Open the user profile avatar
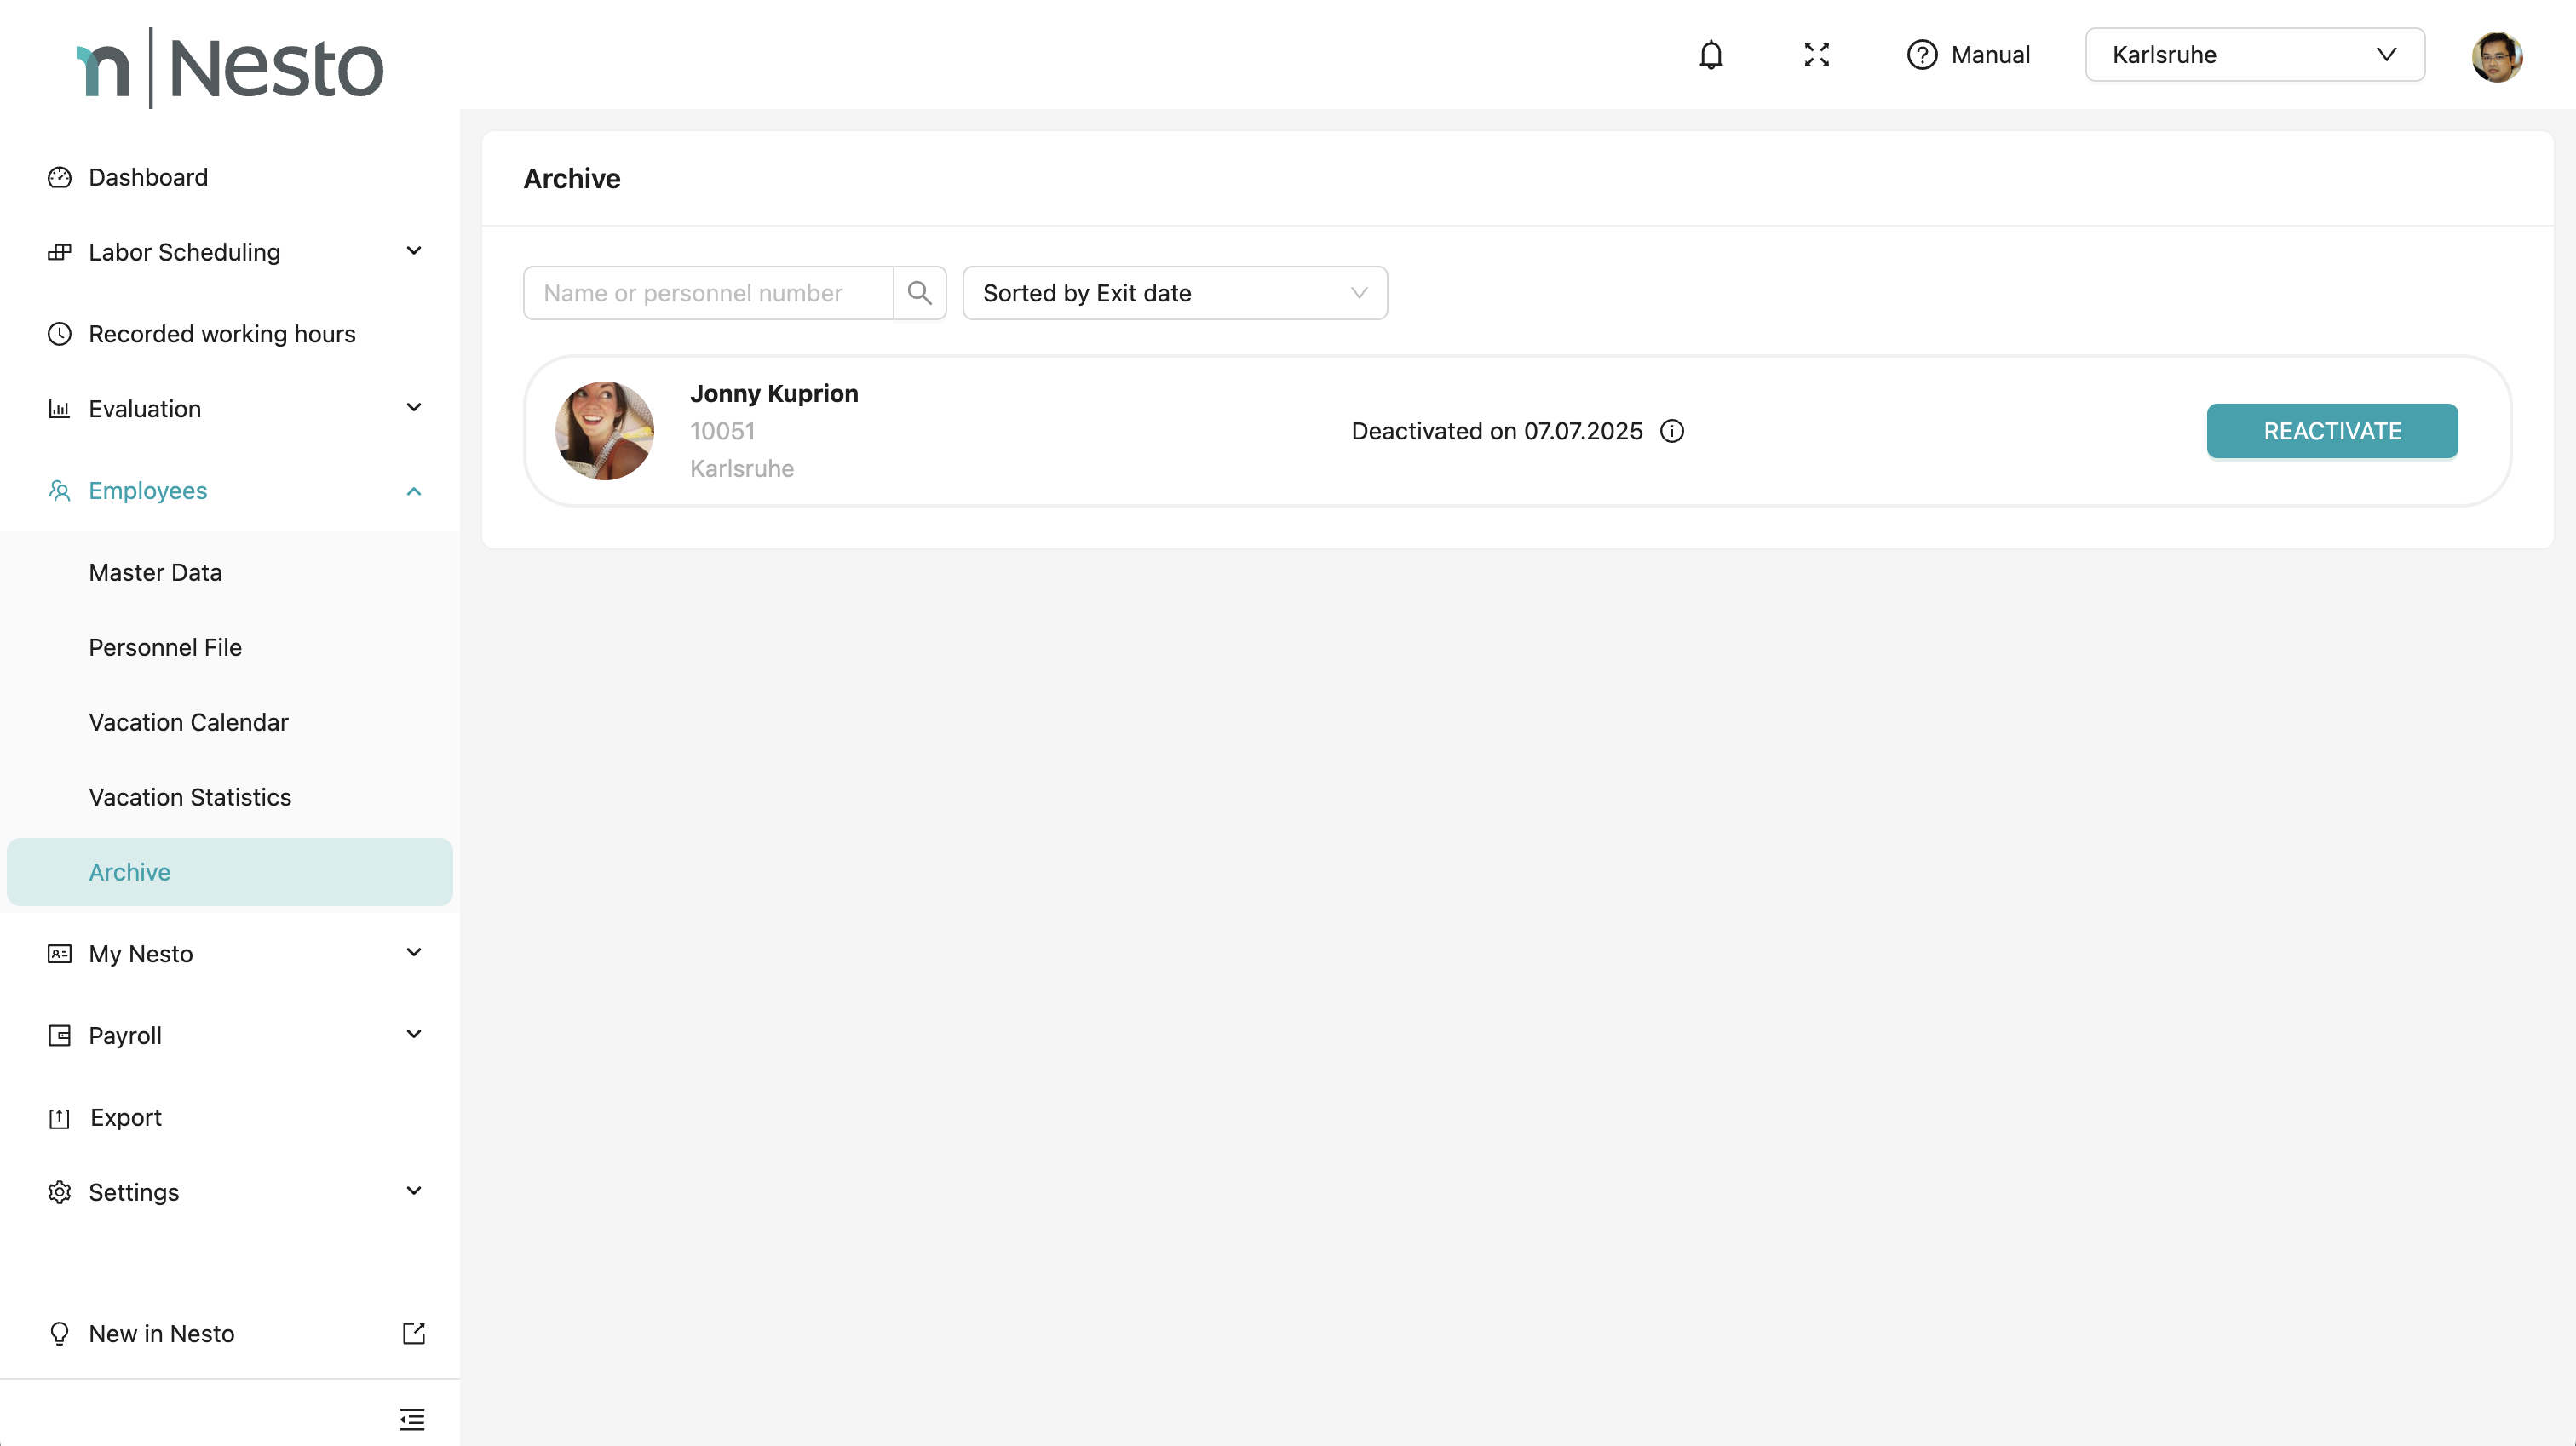2576x1446 pixels. pyautogui.click(x=2496, y=56)
